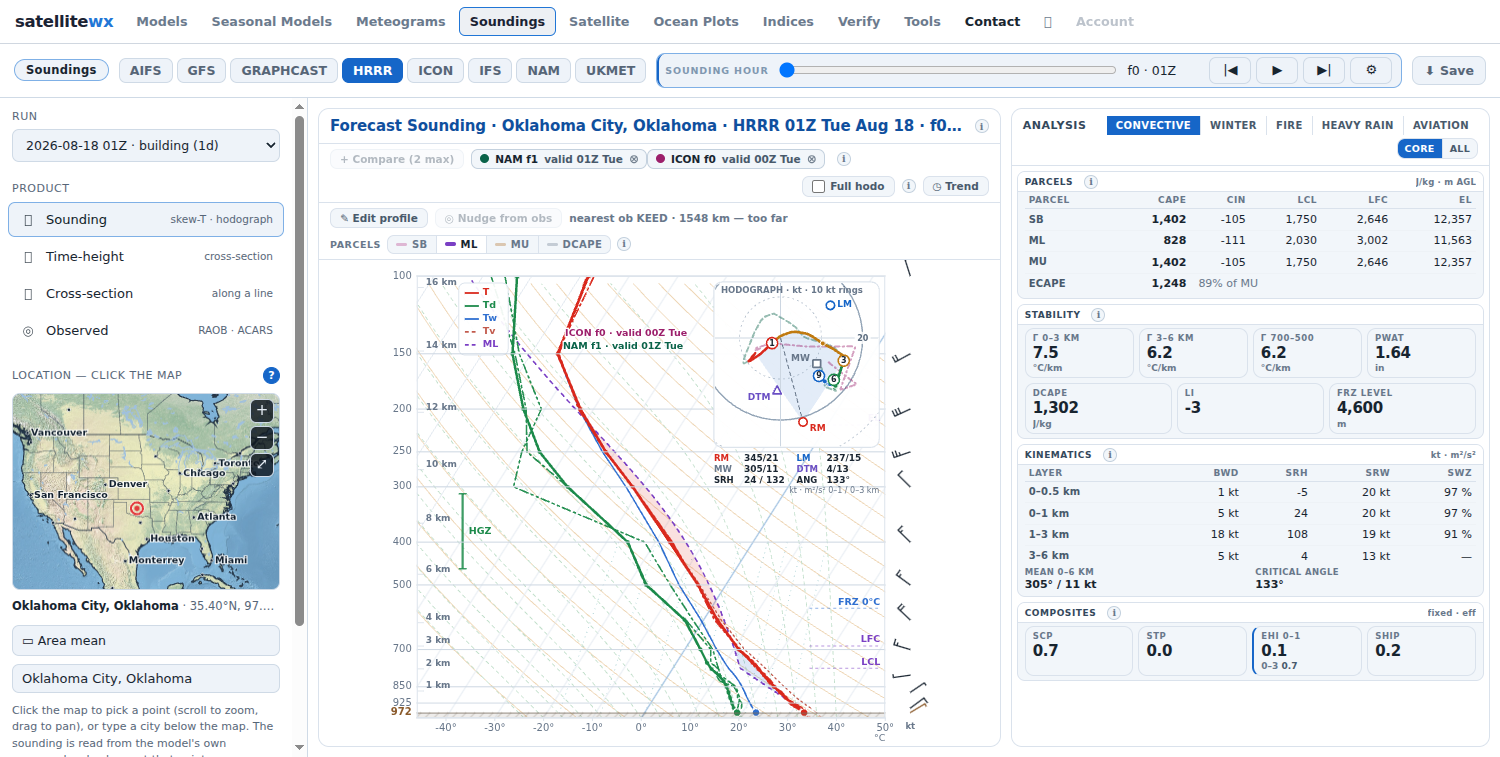The image size is (1500, 757).
Task: Open the Ocean Plots menu
Action: click(696, 21)
